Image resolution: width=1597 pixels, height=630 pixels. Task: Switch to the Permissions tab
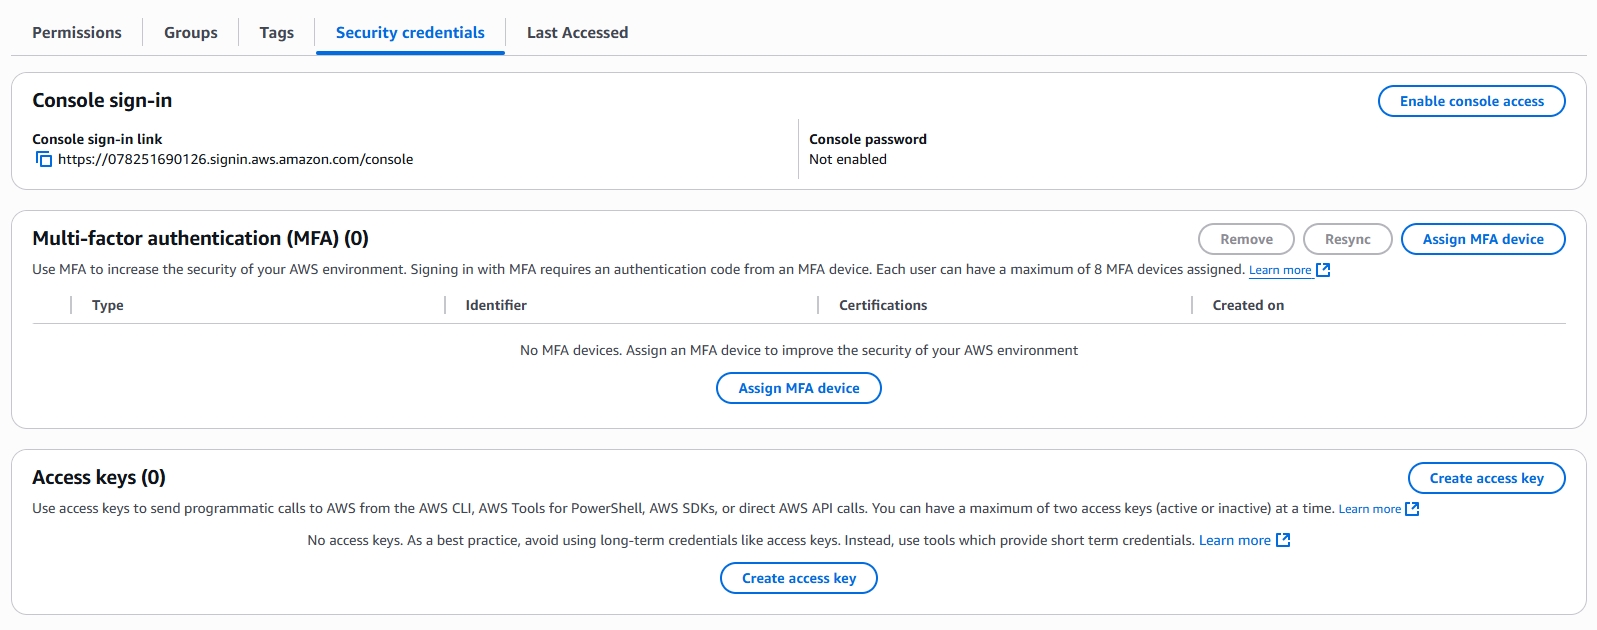77,32
